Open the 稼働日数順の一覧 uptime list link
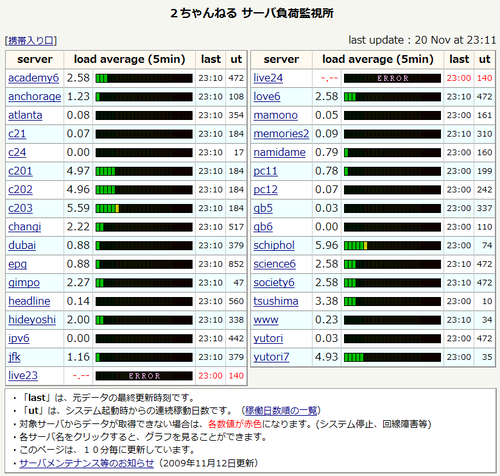Viewport: 500px width, 476px height. (281, 410)
